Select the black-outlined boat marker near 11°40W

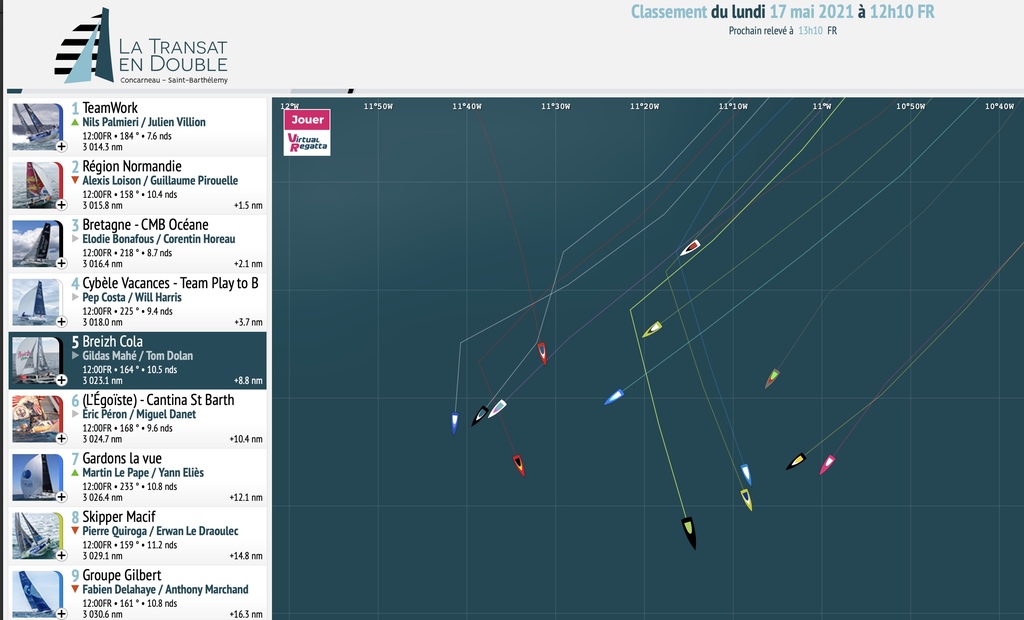click(480, 415)
